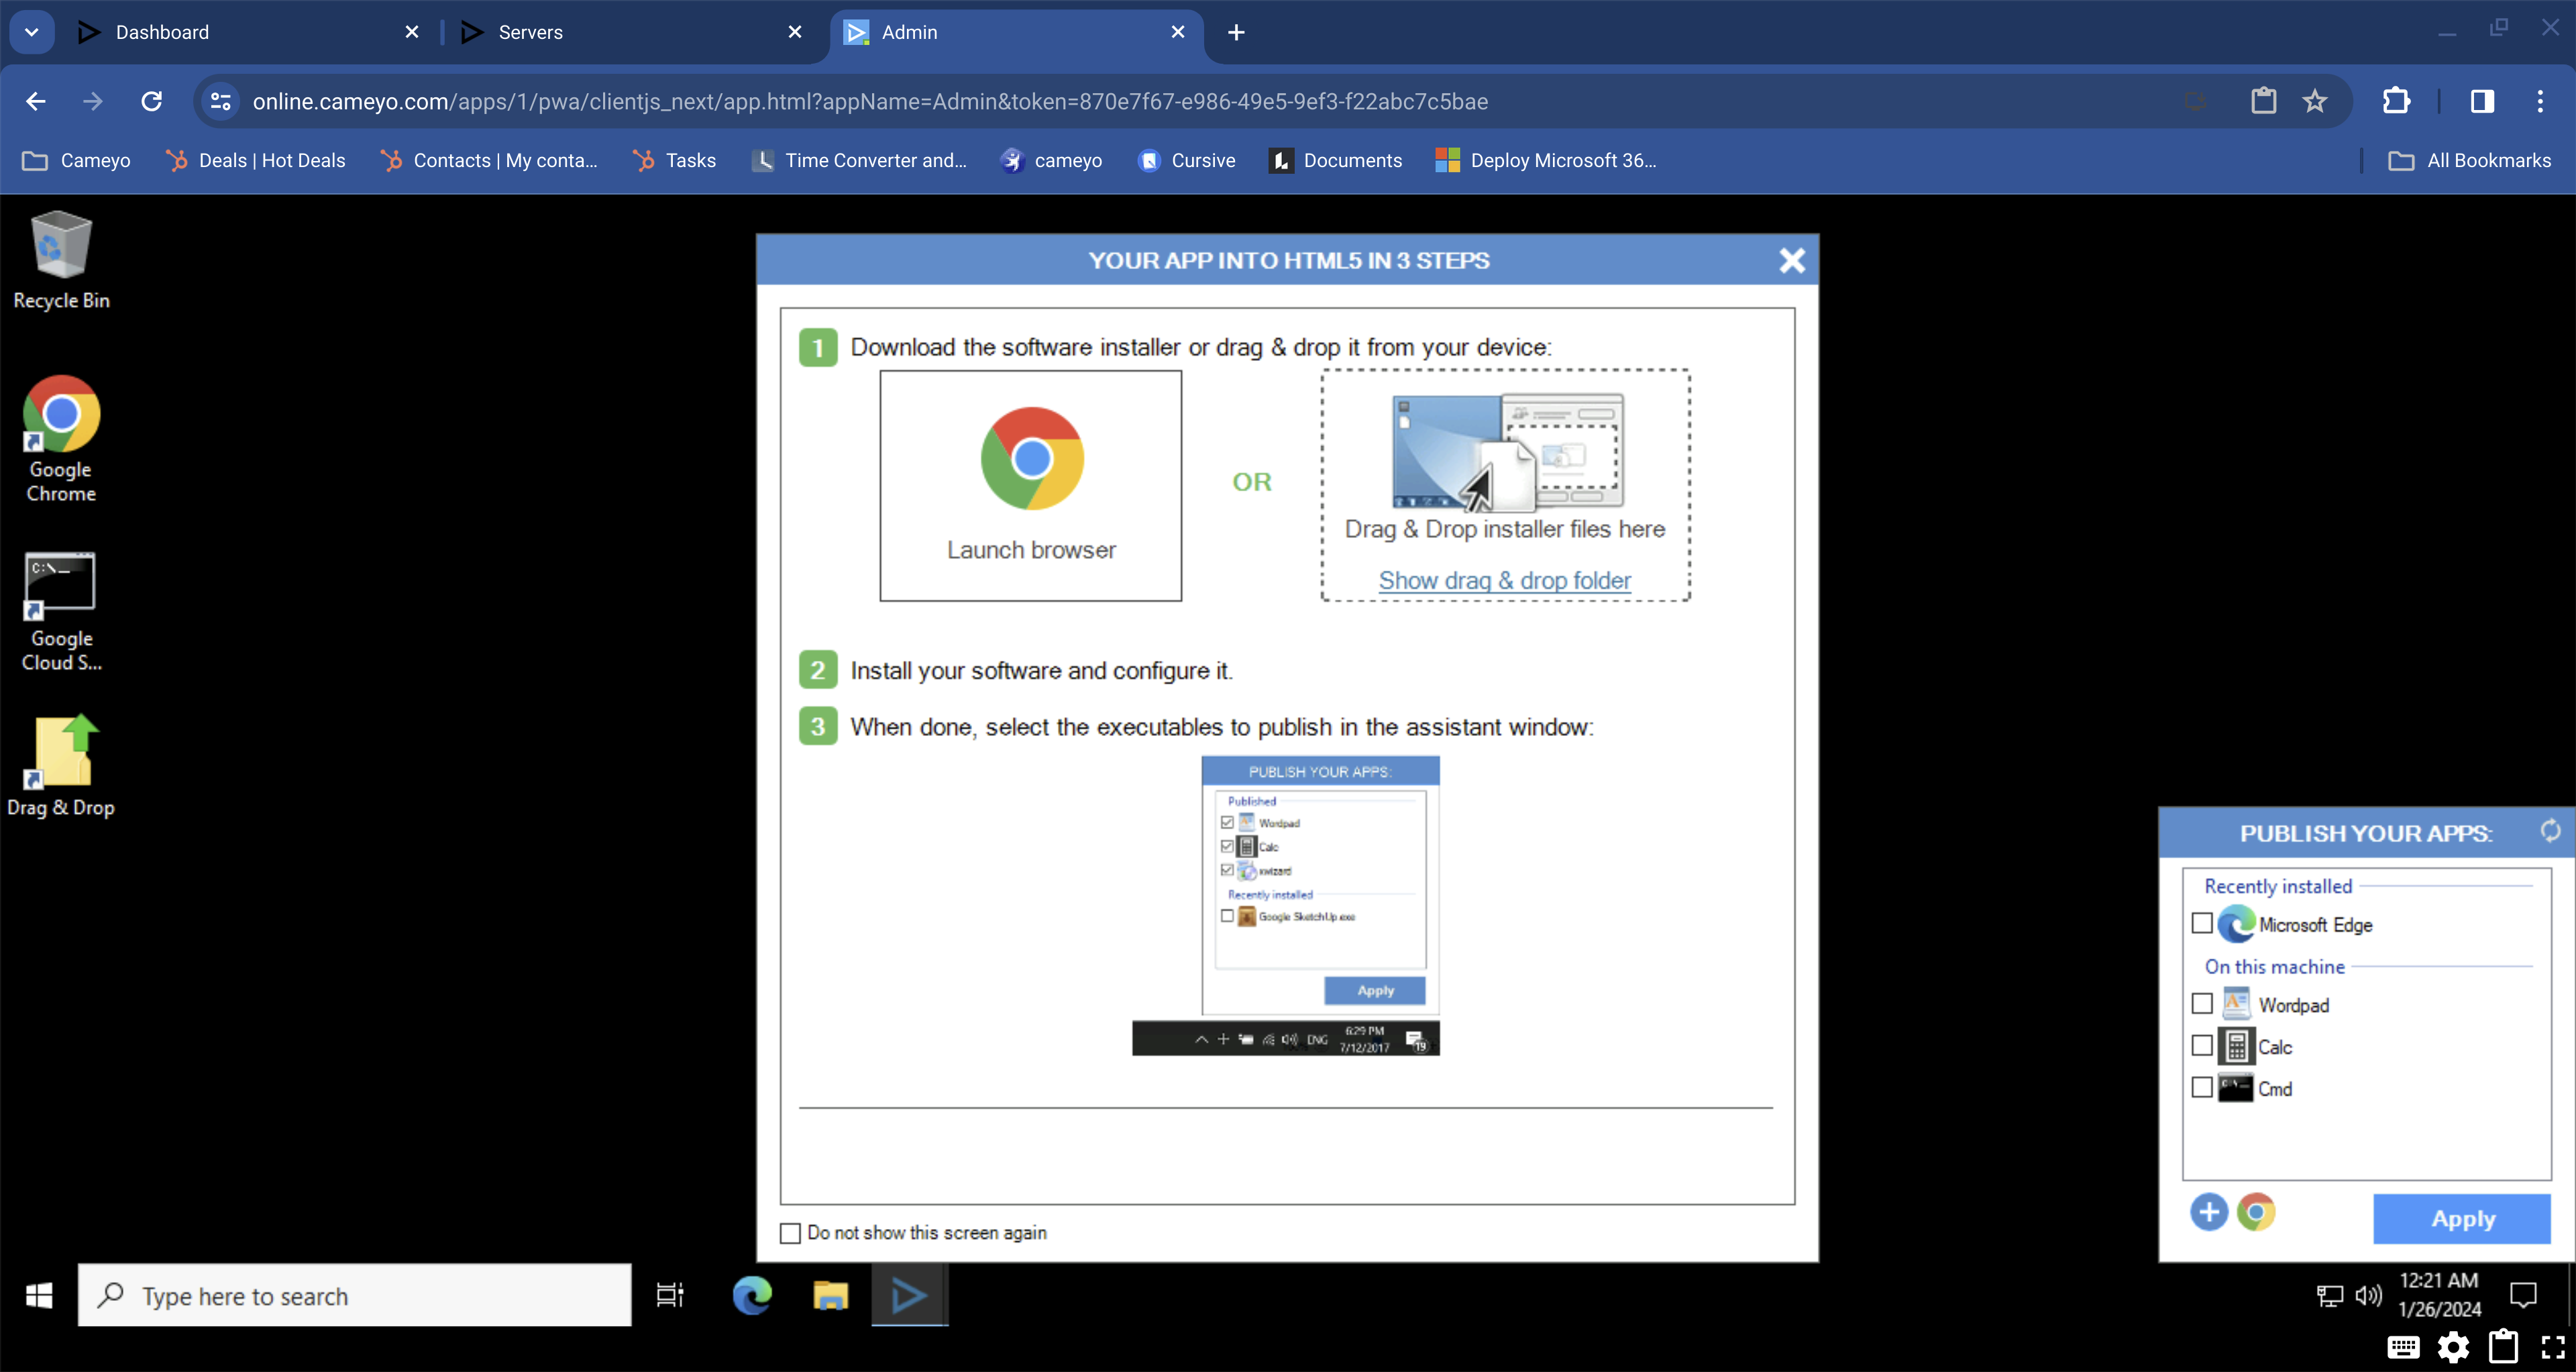Tick the Wordpad checkbox
Screen dimensions: 2576x1372
coord(2201,1004)
